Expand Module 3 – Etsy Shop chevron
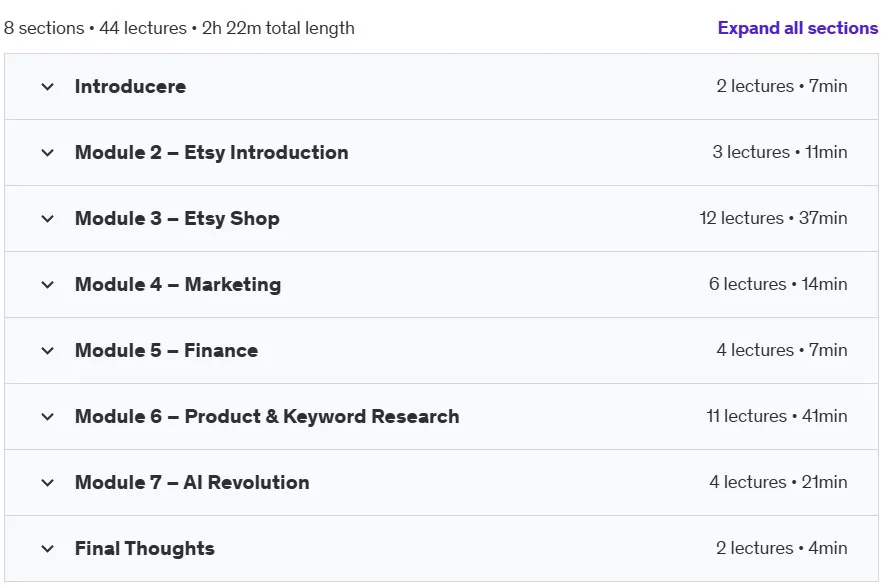The image size is (884, 587). click(48, 219)
